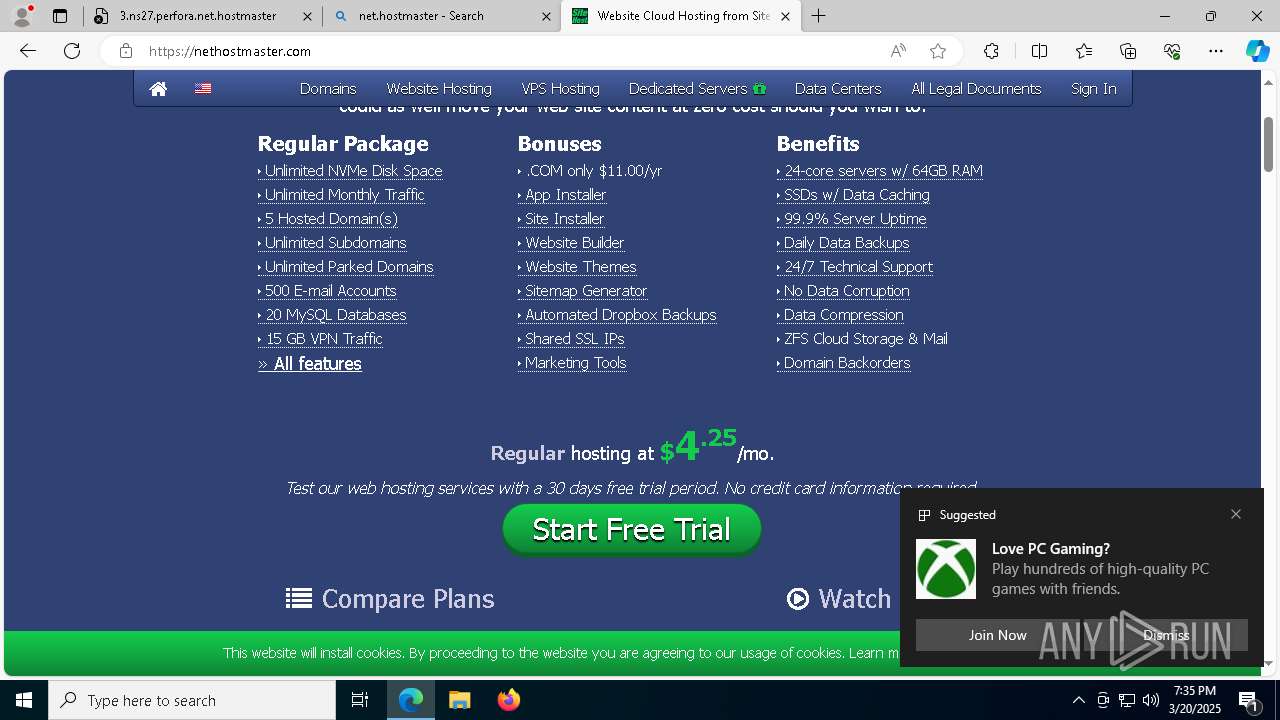Image resolution: width=1280 pixels, height=720 pixels.
Task: Open the 500 E-mail Accounts link
Action: (327, 291)
